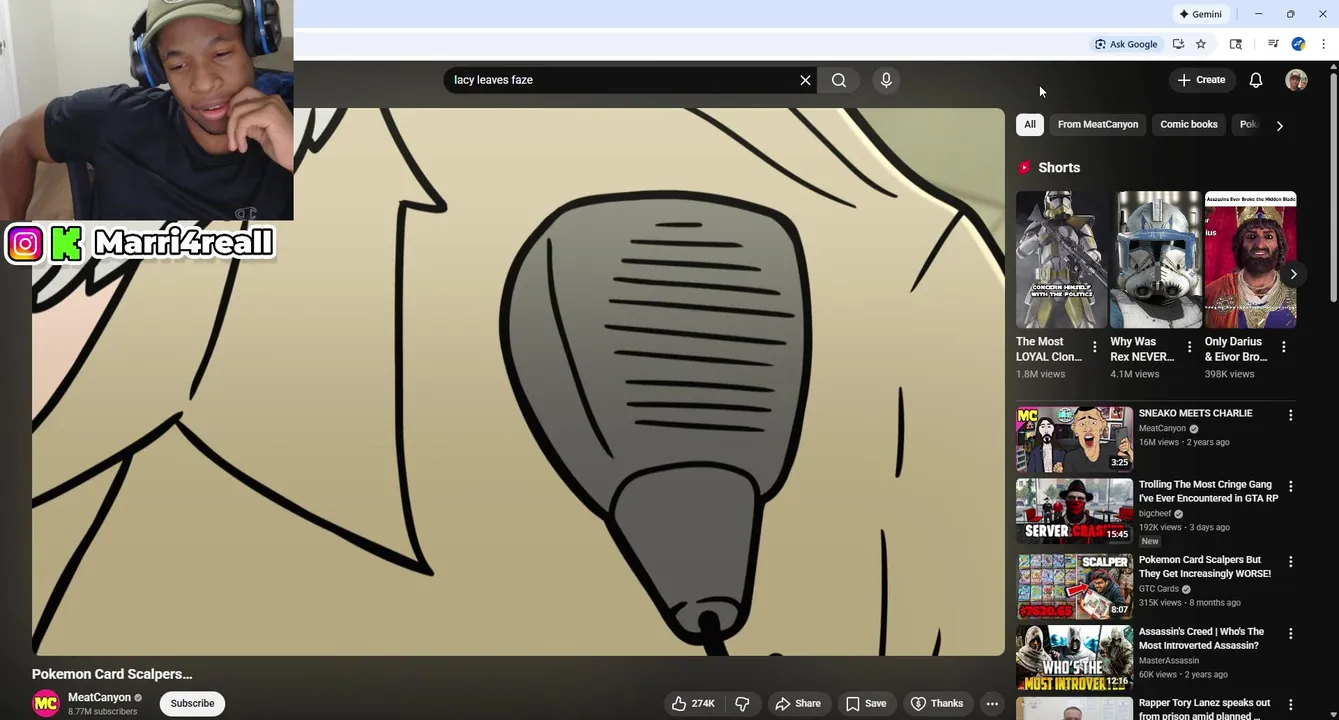
Task: Click the video player to pause
Action: point(518,382)
